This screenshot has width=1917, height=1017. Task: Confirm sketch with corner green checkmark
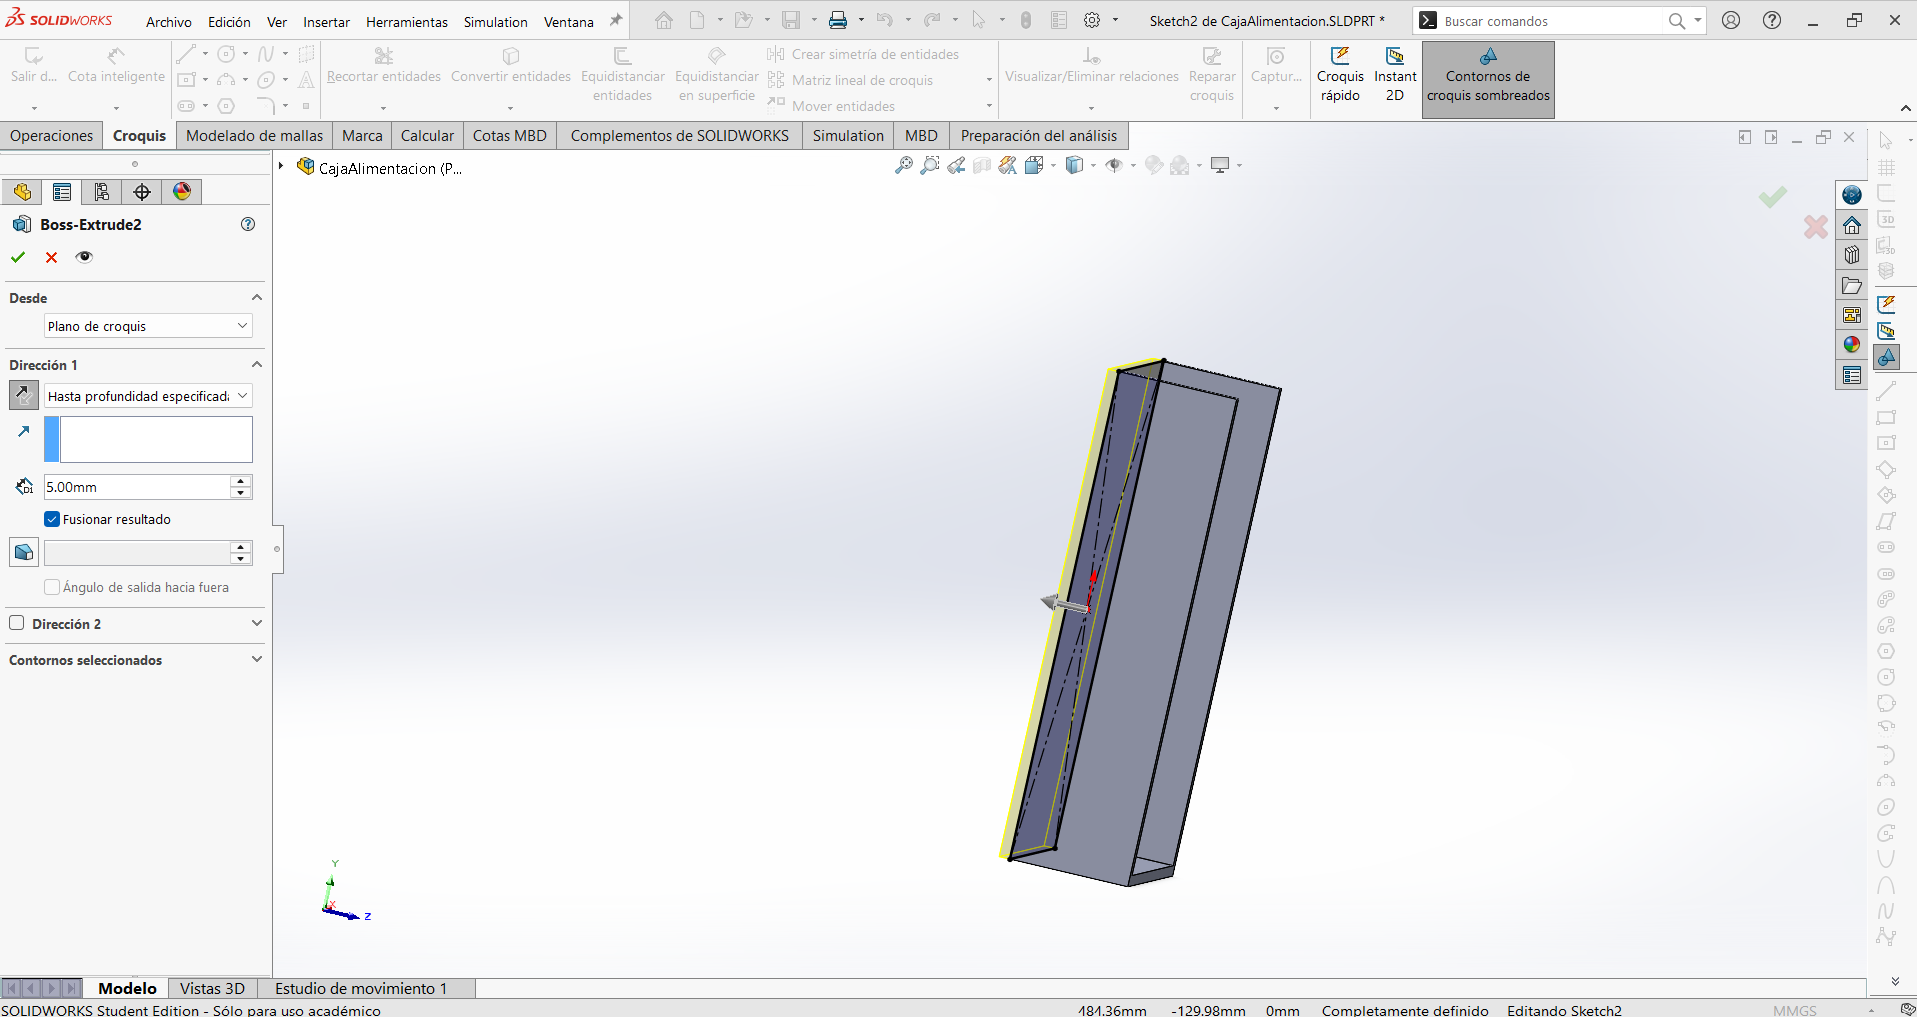coord(1773,197)
